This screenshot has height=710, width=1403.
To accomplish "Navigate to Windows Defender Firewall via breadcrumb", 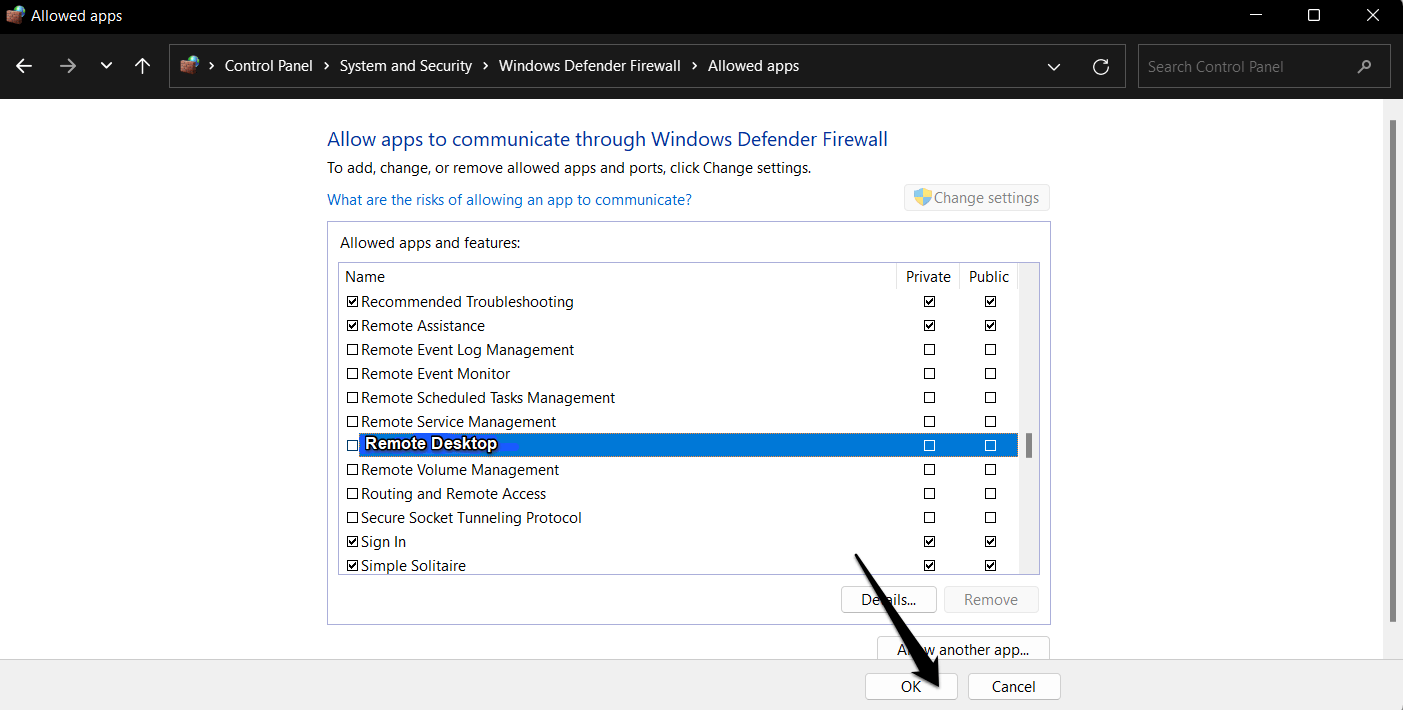I will tap(589, 66).
